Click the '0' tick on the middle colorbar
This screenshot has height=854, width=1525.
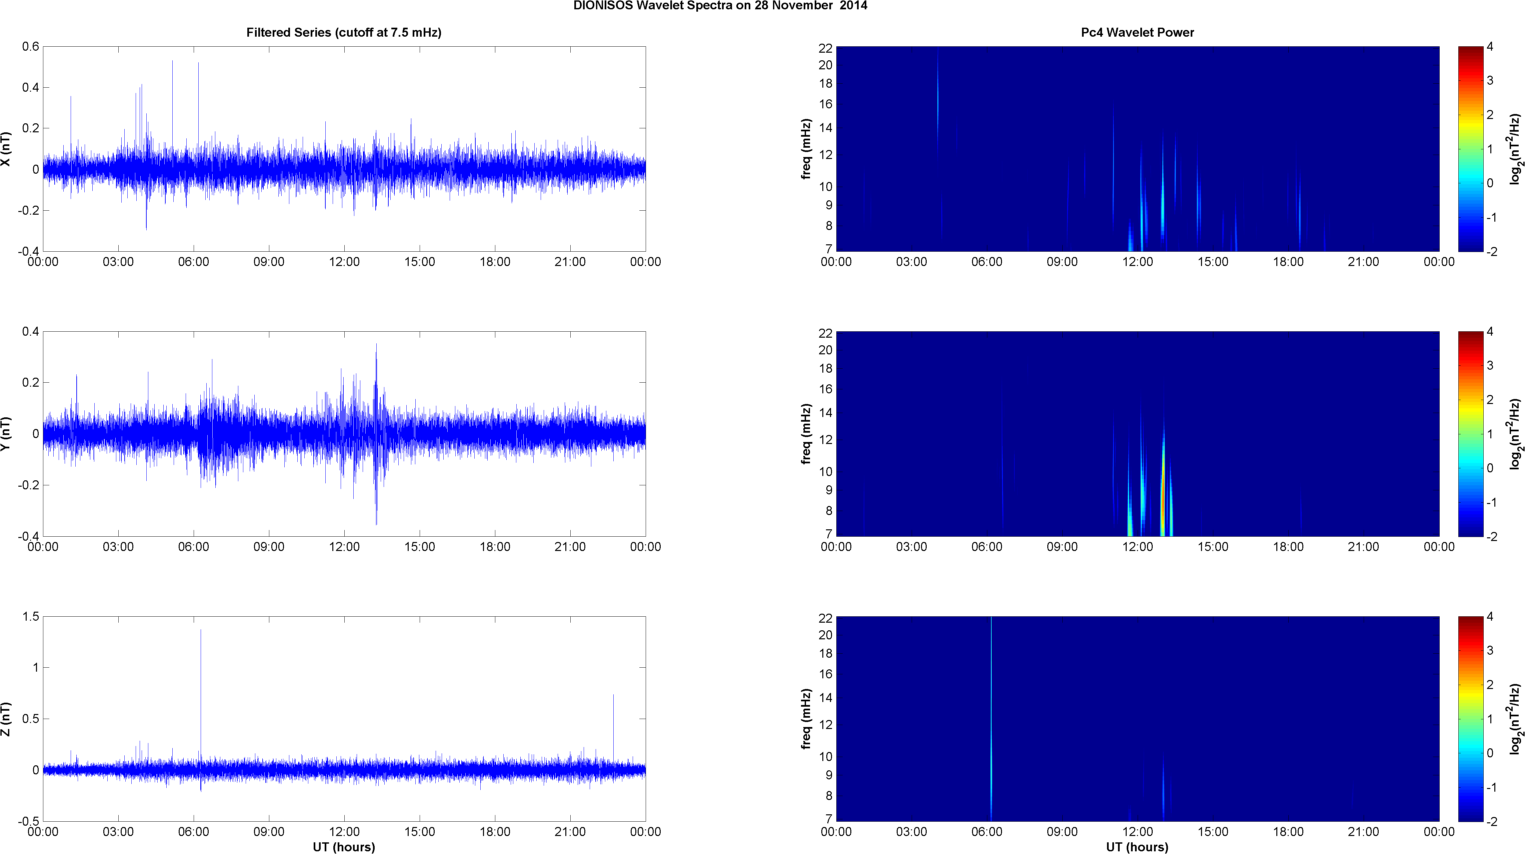(x=1490, y=468)
